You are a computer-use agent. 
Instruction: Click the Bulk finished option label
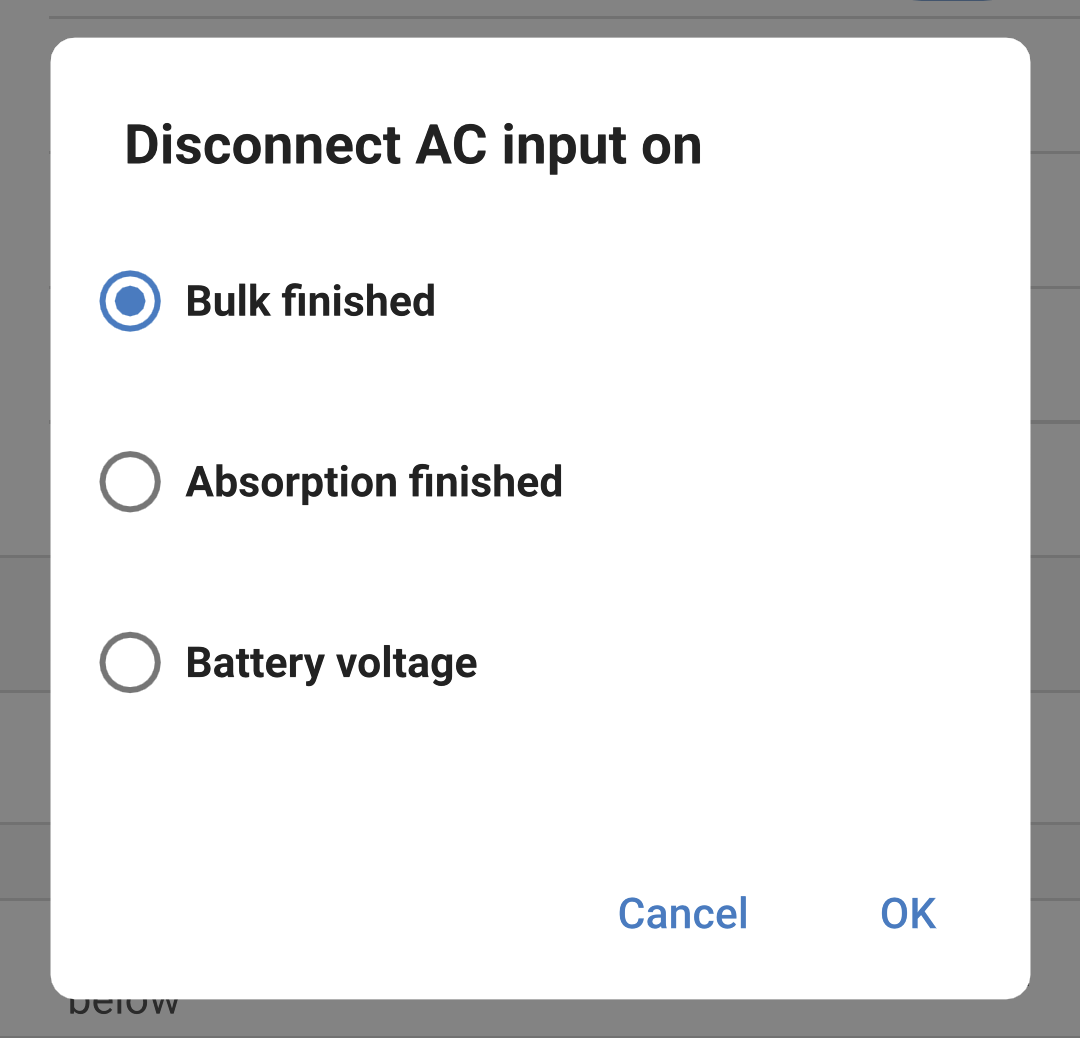tap(310, 300)
